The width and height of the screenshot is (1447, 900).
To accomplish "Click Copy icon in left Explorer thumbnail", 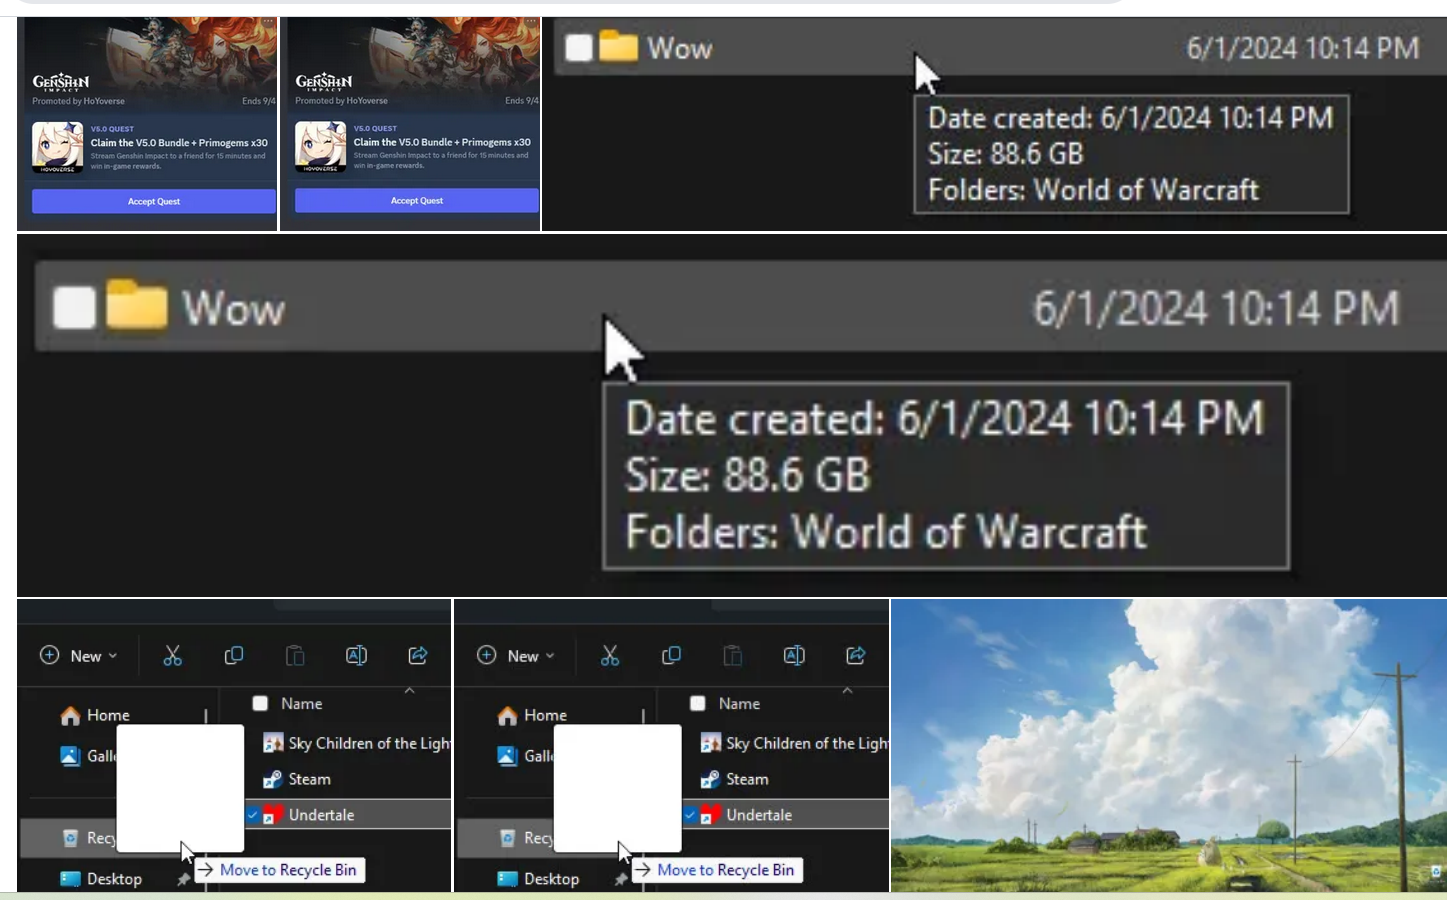I will point(234,655).
